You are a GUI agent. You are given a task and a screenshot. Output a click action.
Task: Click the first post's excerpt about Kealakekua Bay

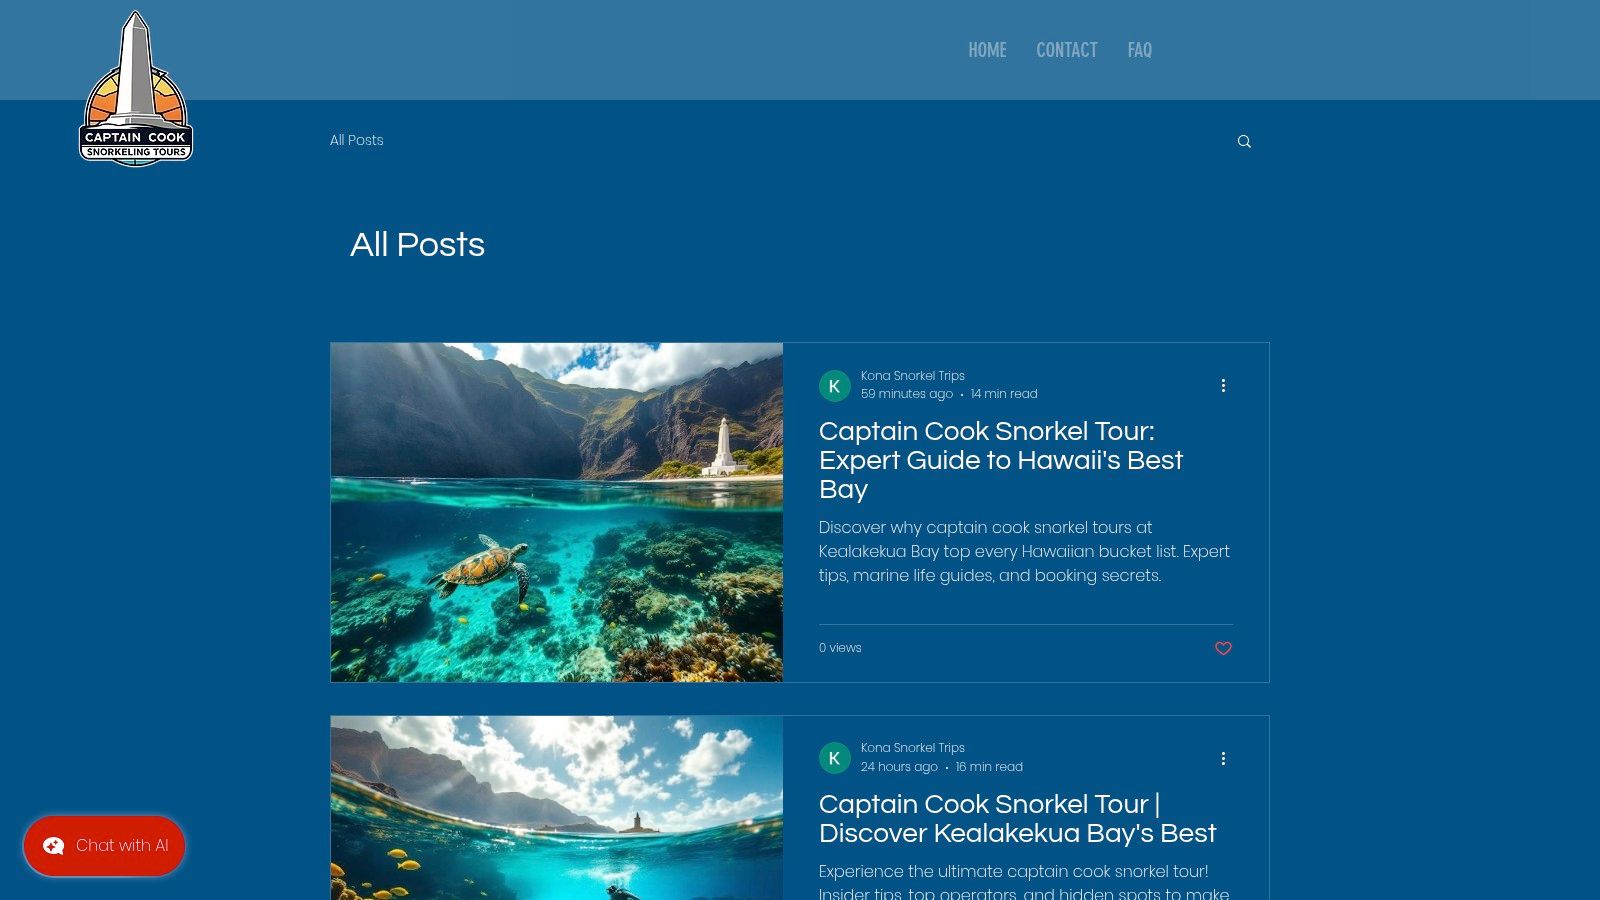pyautogui.click(x=1024, y=551)
